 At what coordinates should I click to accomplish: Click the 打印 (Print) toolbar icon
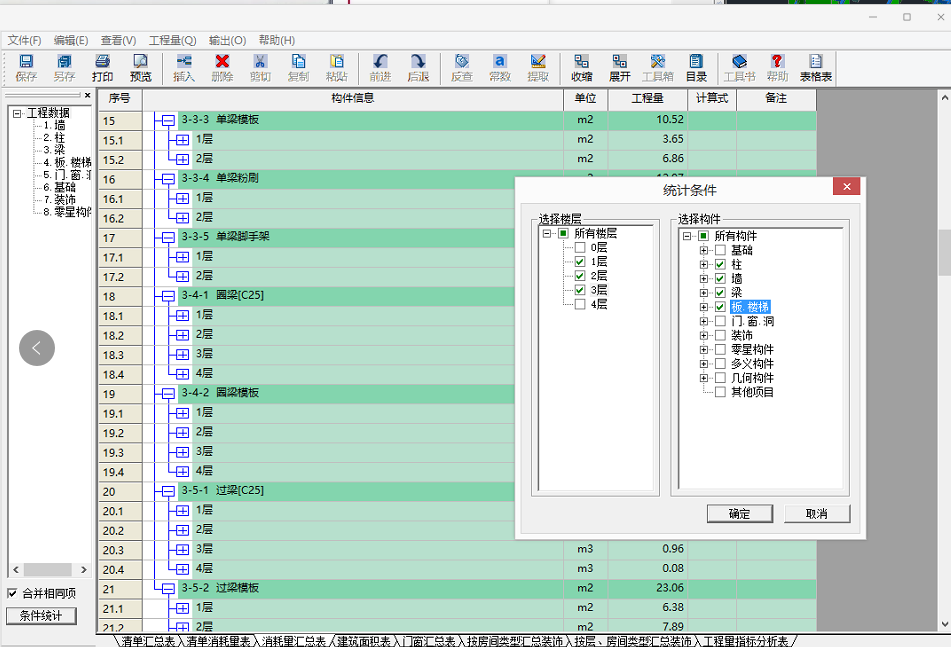(x=102, y=68)
